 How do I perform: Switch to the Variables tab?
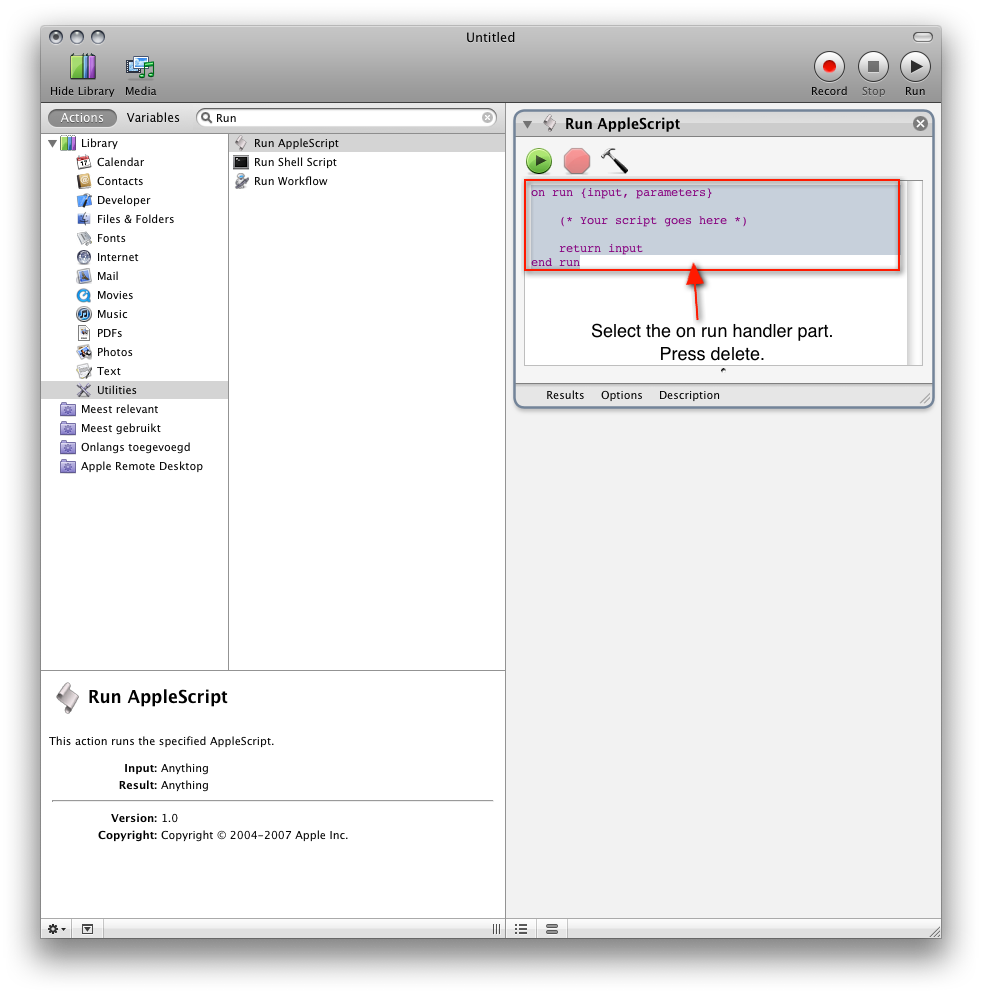point(153,118)
